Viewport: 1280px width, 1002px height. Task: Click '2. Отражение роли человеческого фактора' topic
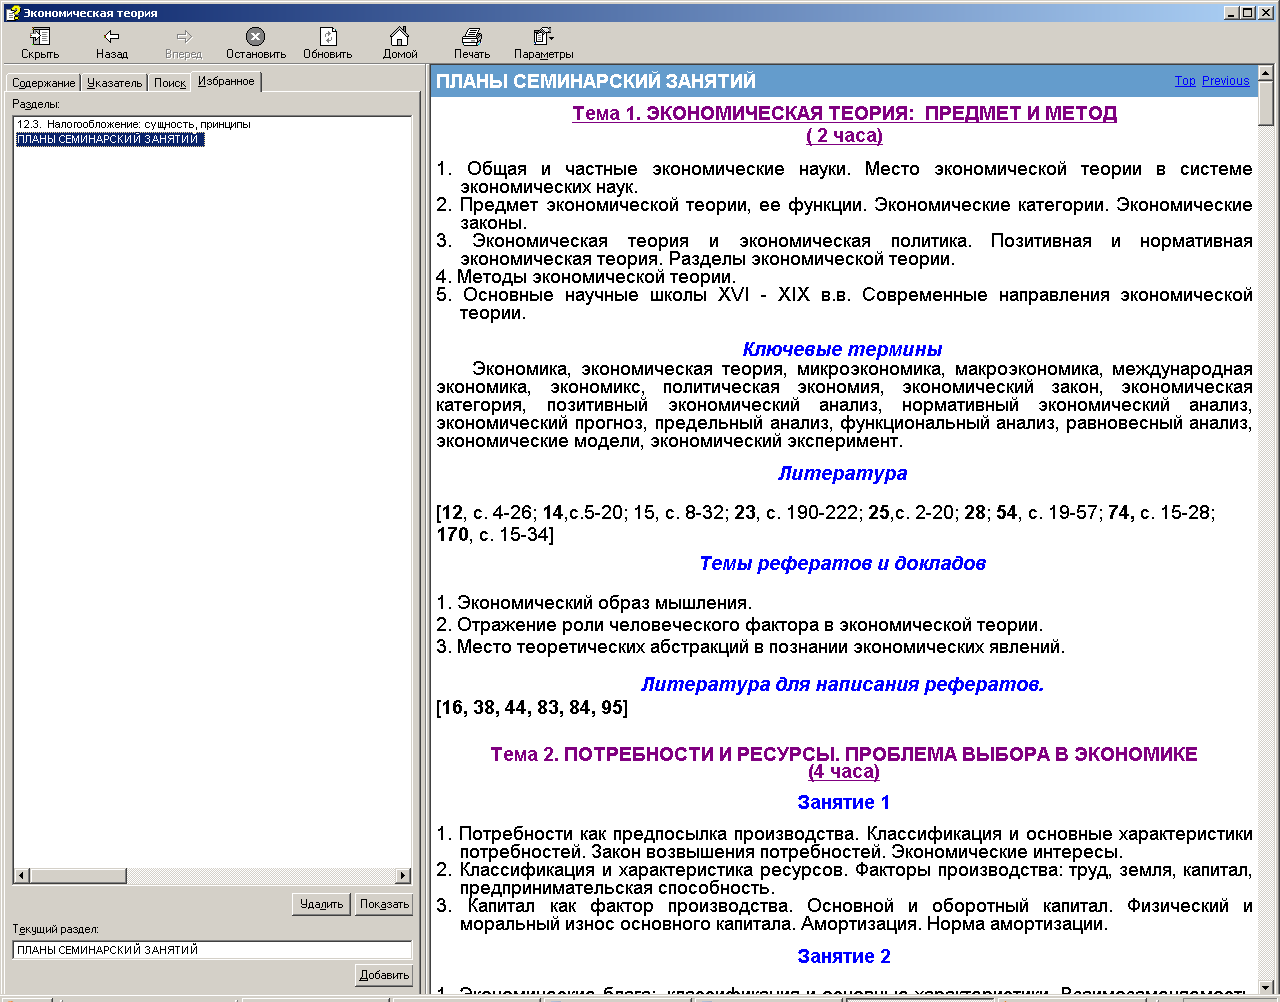739,625
